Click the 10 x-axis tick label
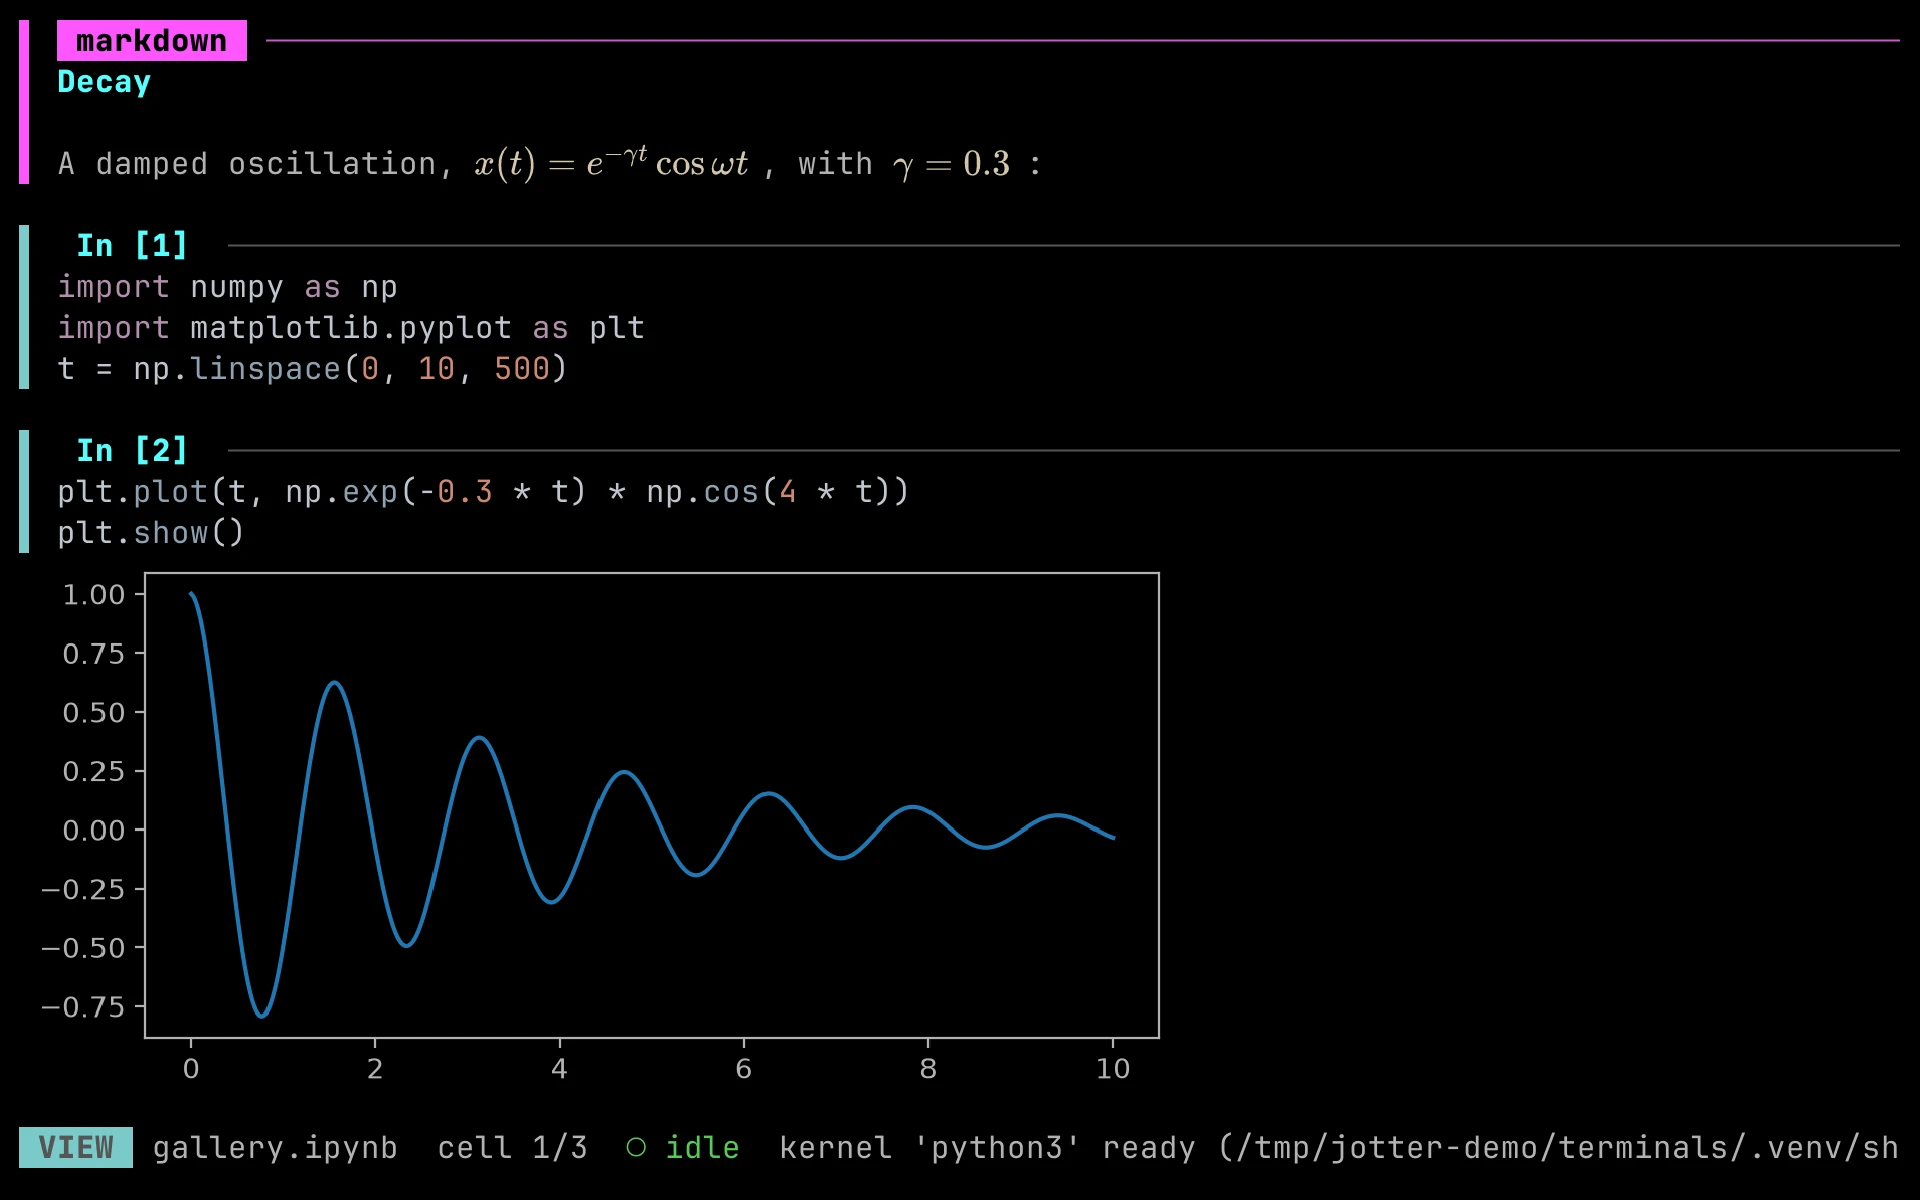This screenshot has height=1200, width=1920. [x=1113, y=1069]
